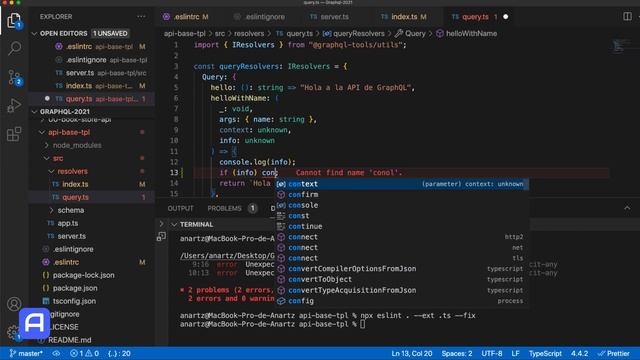The width and height of the screenshot is (640, 360).
Task: Select .eslintignore in Open Editors list
Action: (92, 60)
